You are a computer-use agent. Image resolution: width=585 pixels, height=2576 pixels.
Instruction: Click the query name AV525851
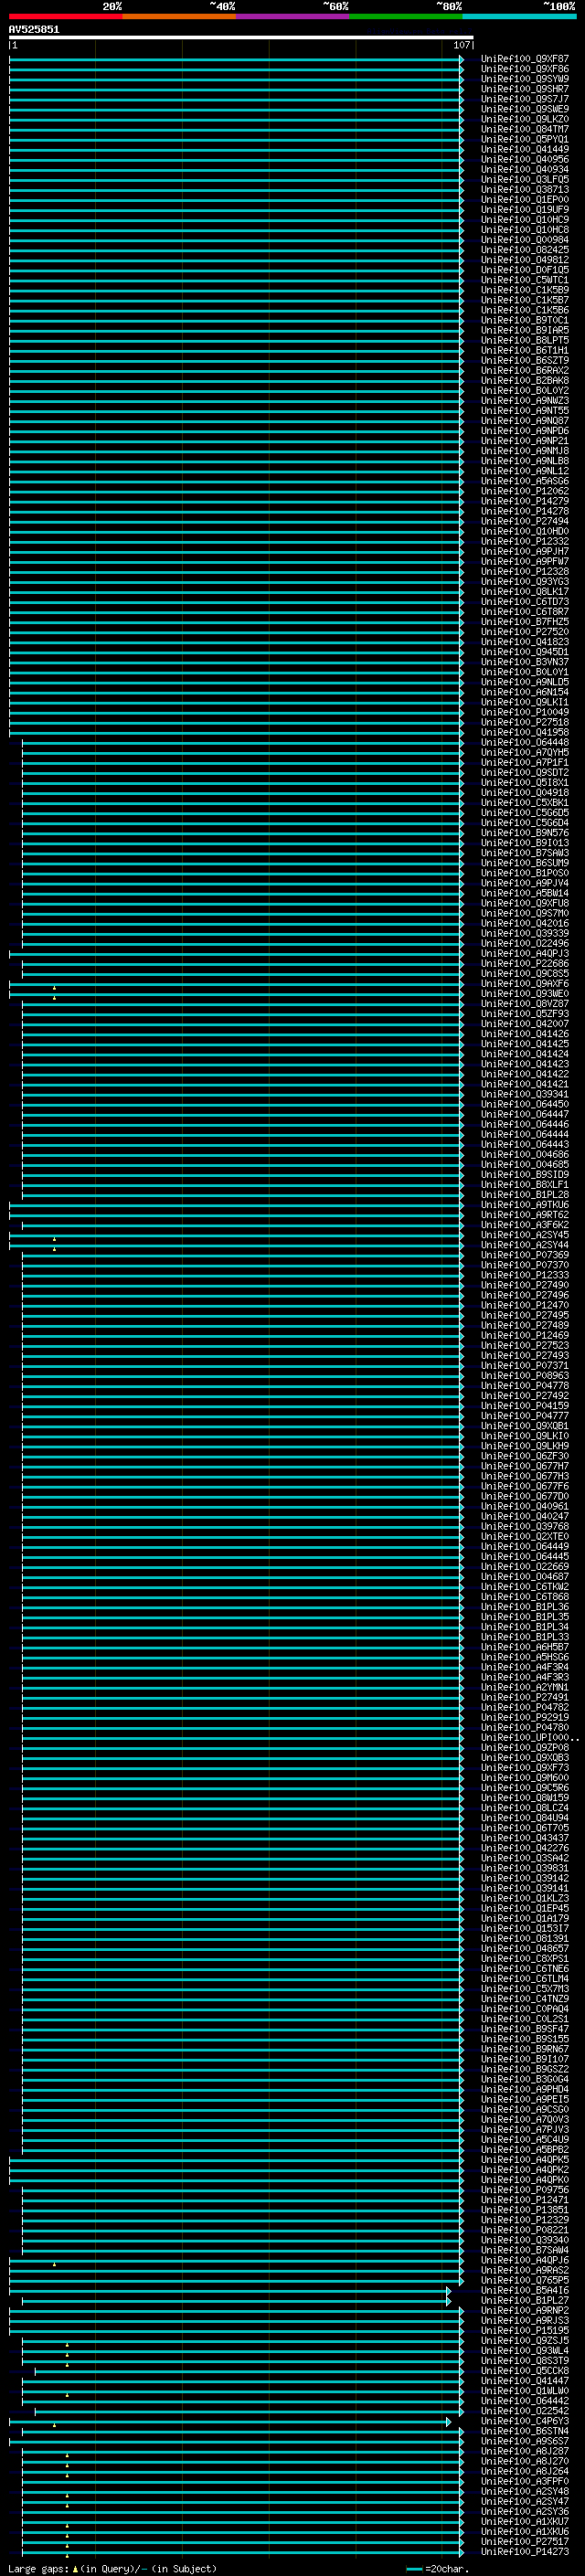coord(34,30)
